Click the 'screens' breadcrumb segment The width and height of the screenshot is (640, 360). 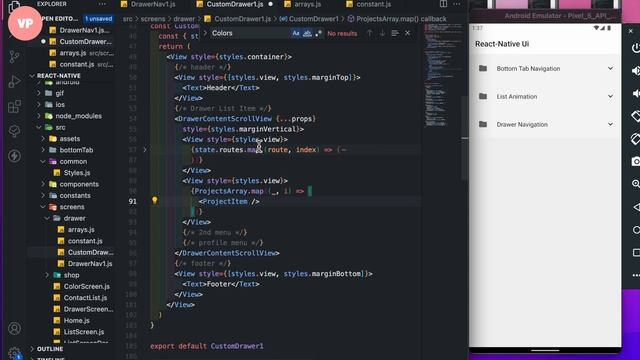click(x=153, y=19)
